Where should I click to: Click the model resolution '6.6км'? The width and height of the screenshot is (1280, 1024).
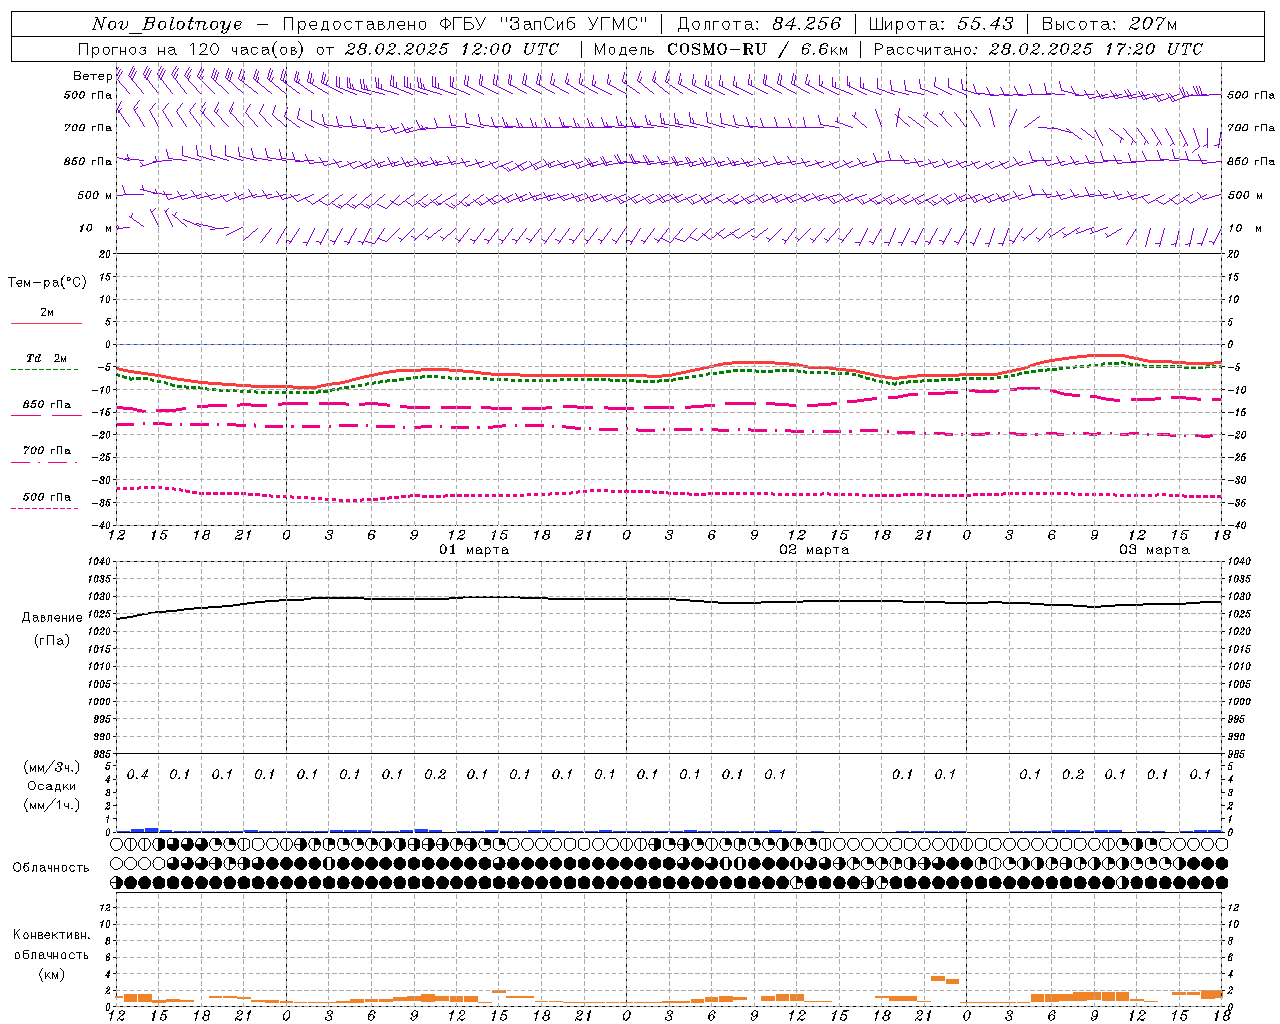(x=824, y=49)
